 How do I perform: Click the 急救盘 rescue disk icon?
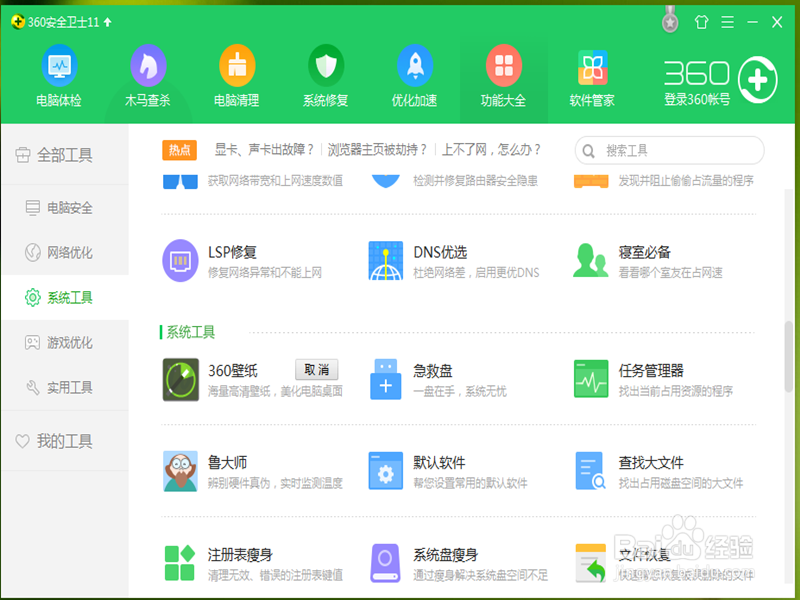(x=386, y=379)
